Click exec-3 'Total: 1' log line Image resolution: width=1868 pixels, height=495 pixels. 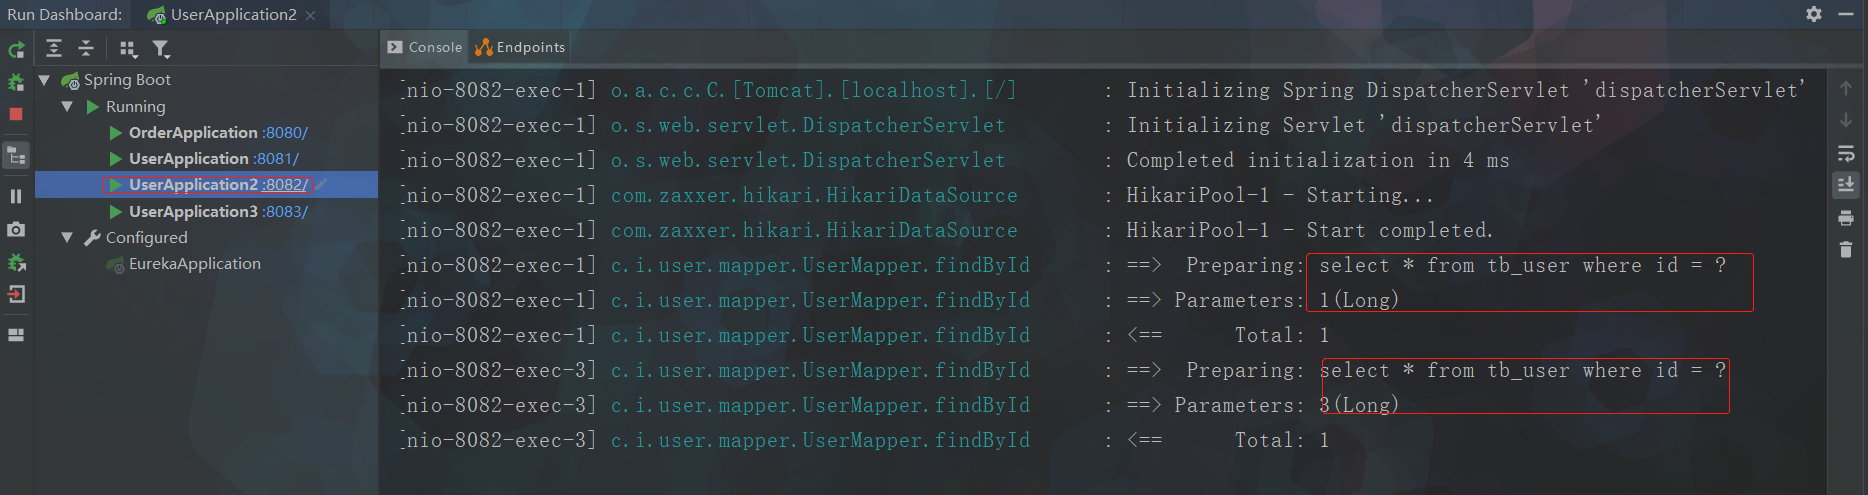[1282, 441]
